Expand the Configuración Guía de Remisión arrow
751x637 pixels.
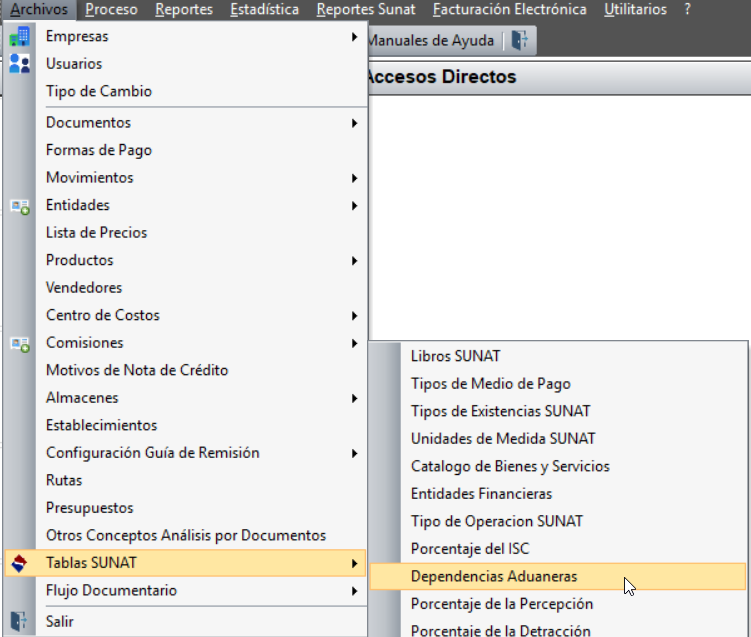[354, 453]
